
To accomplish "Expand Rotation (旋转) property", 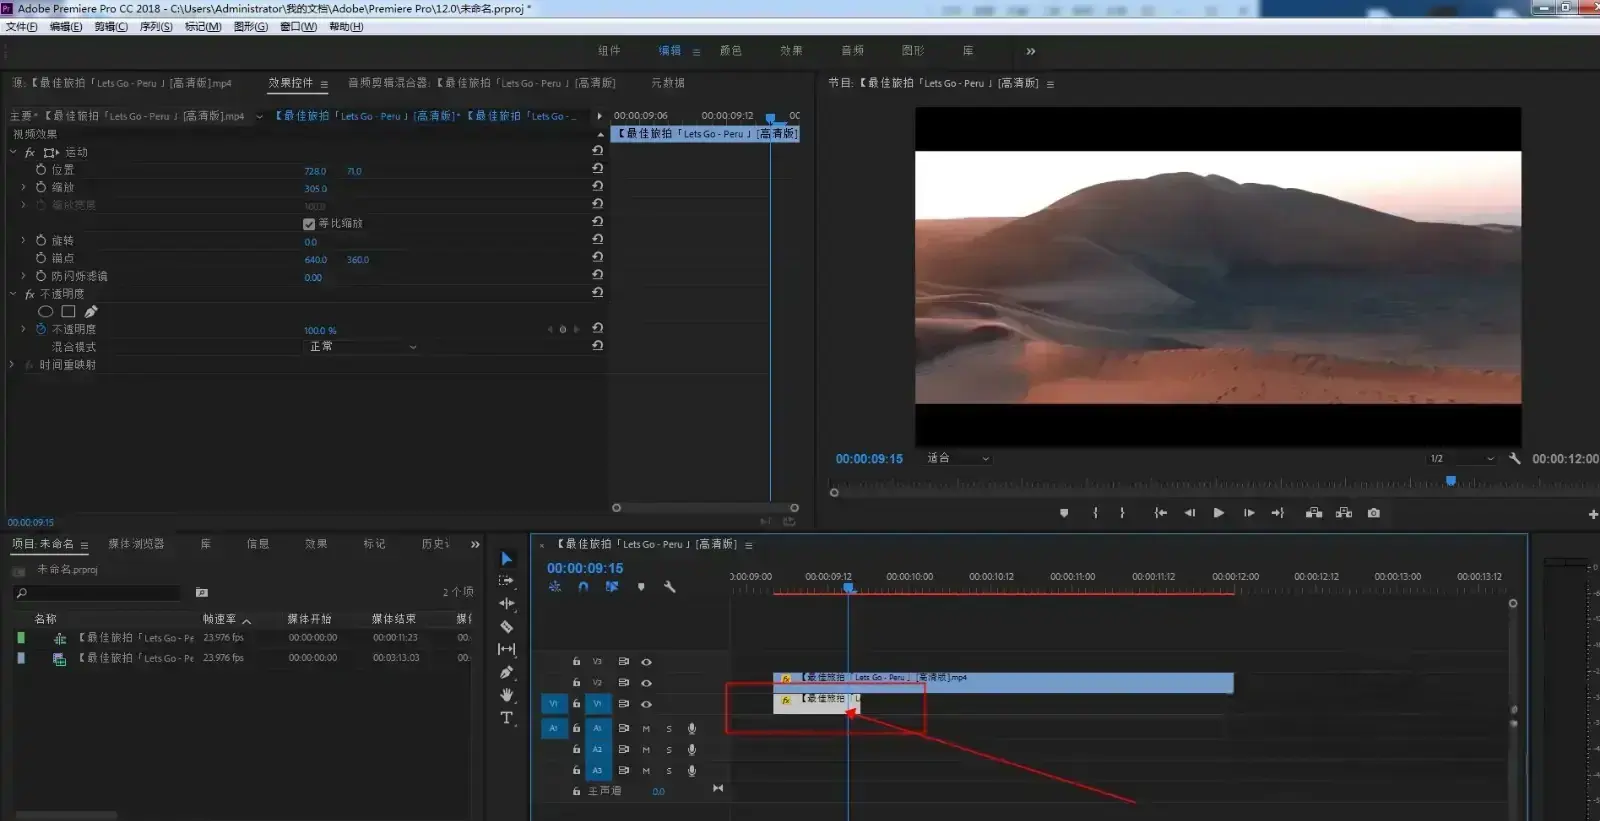I will [23, 240].
